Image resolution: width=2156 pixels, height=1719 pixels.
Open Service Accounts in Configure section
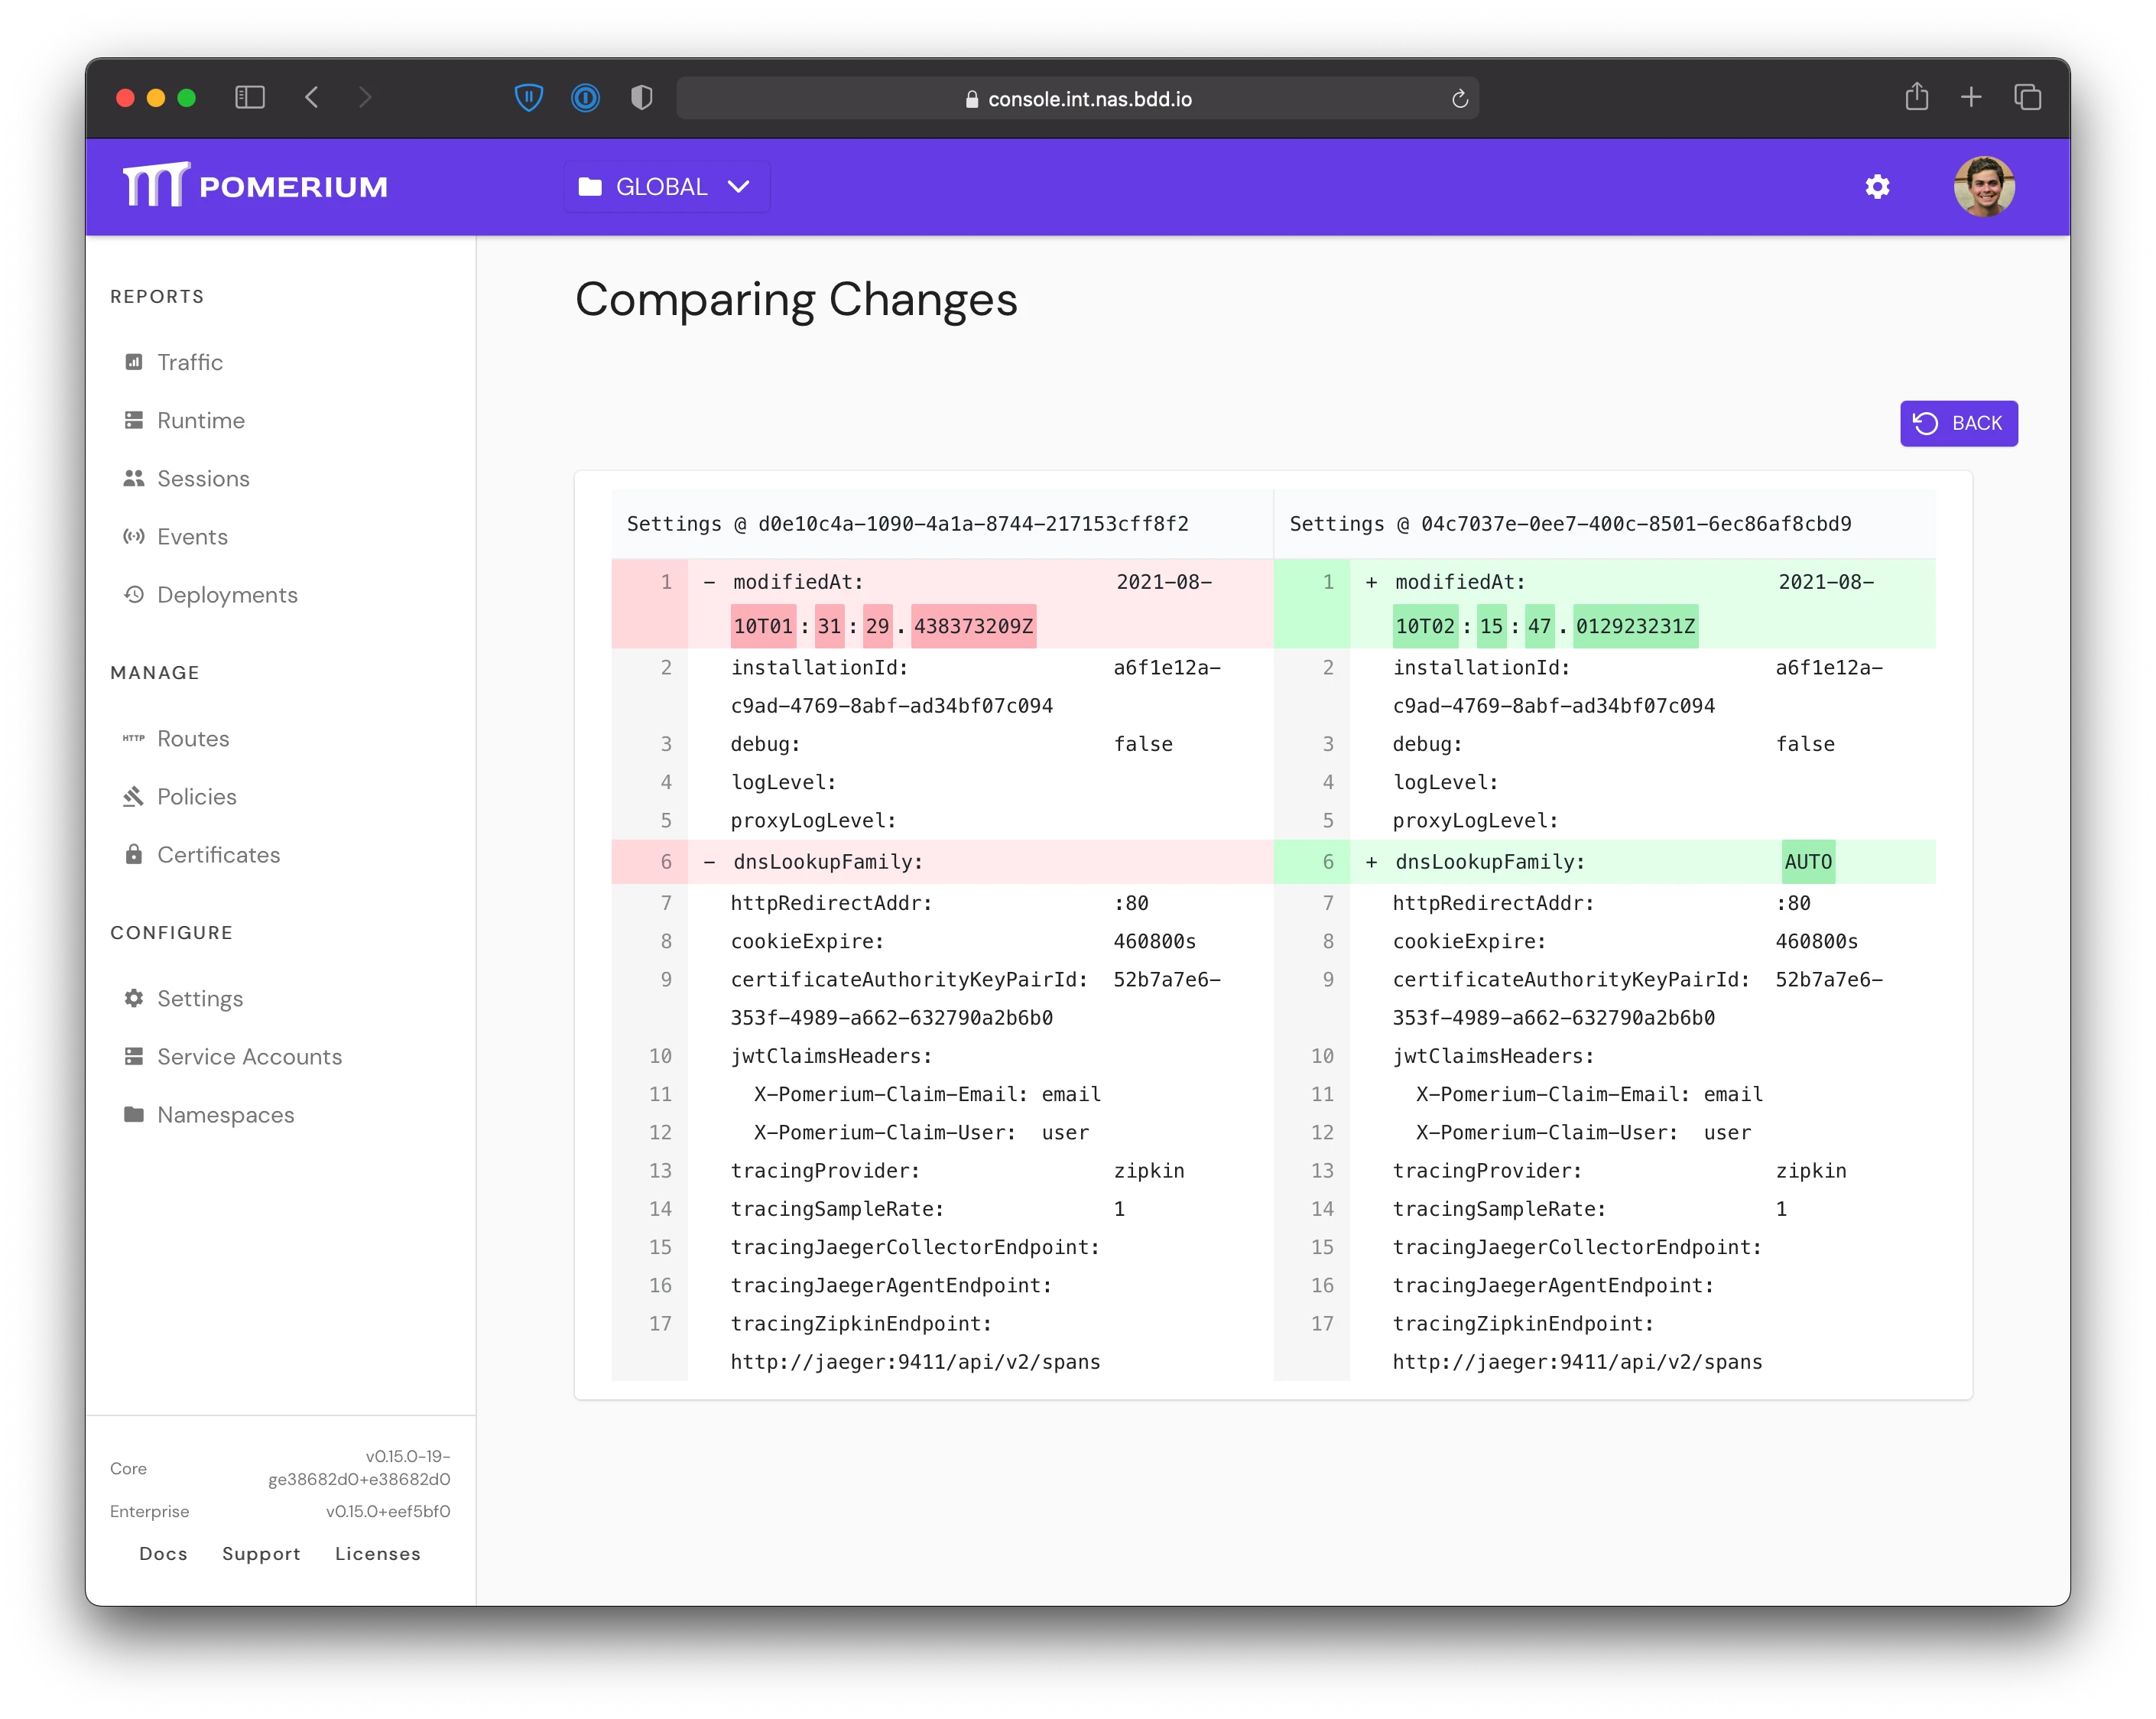click(x=249, y=1056)
